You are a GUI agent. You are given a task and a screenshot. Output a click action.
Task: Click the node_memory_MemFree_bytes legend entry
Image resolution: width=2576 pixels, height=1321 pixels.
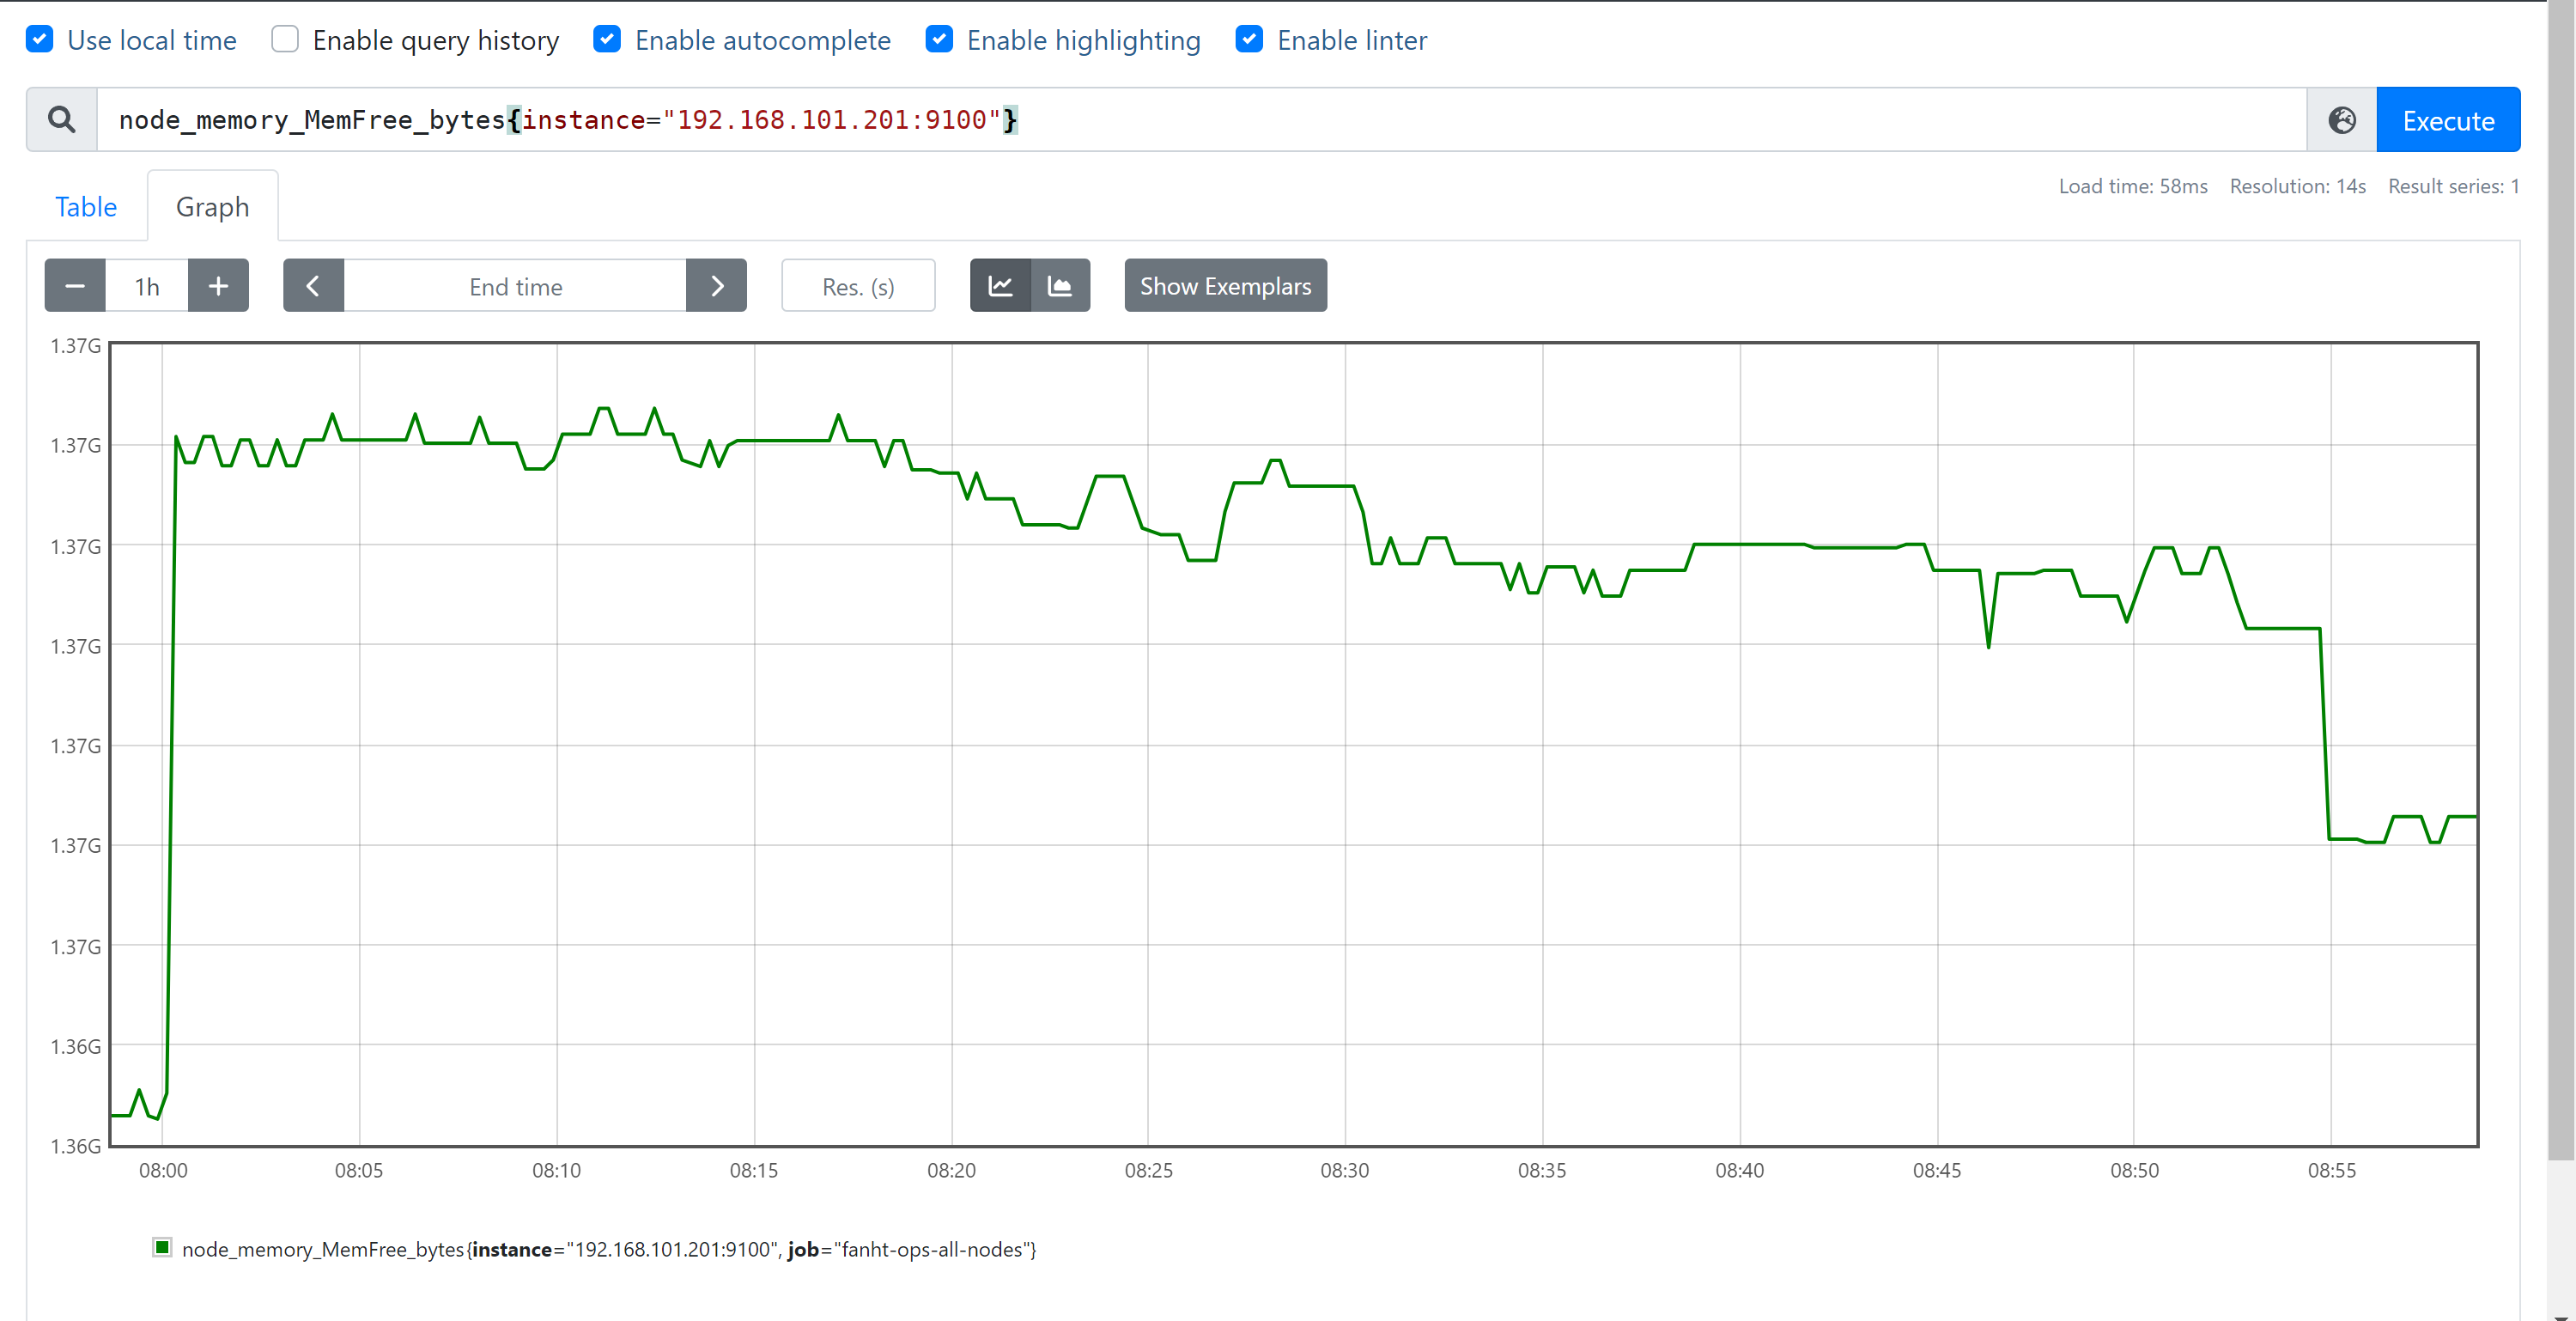609,1249
